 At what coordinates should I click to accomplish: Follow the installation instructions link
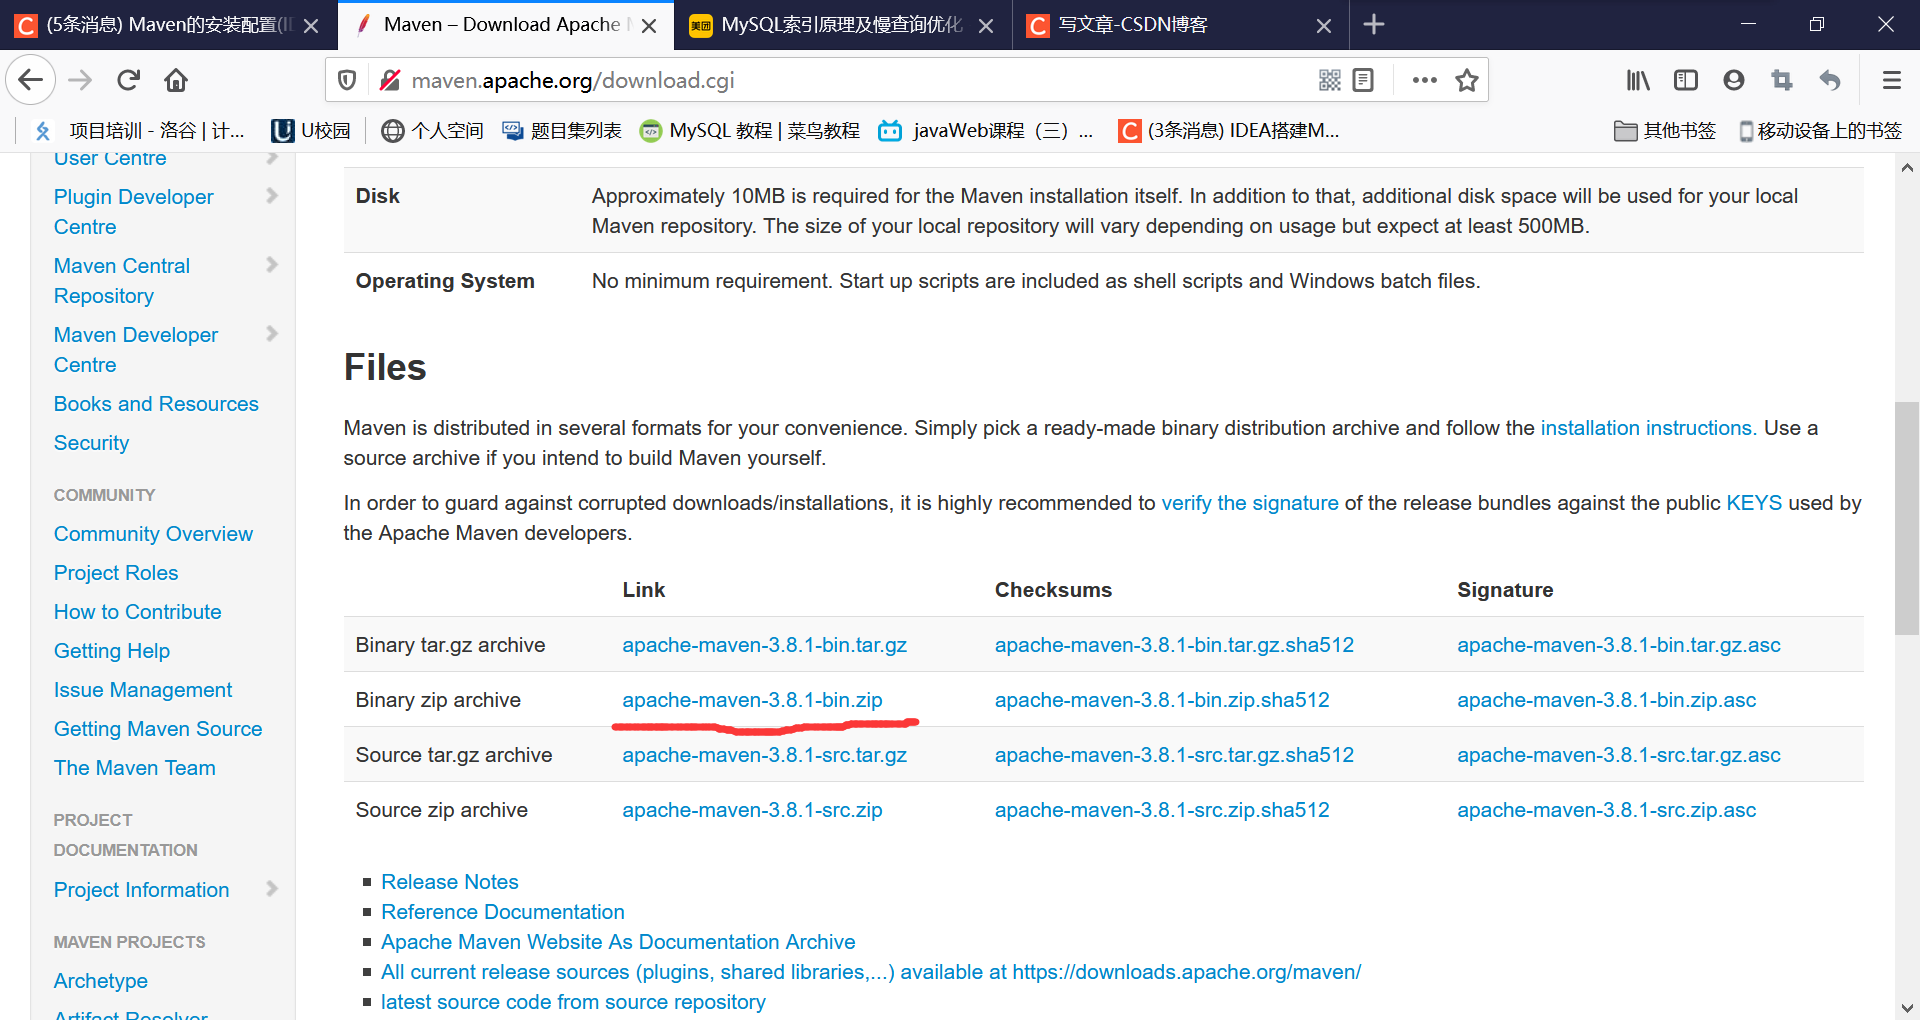(1648, 428)
